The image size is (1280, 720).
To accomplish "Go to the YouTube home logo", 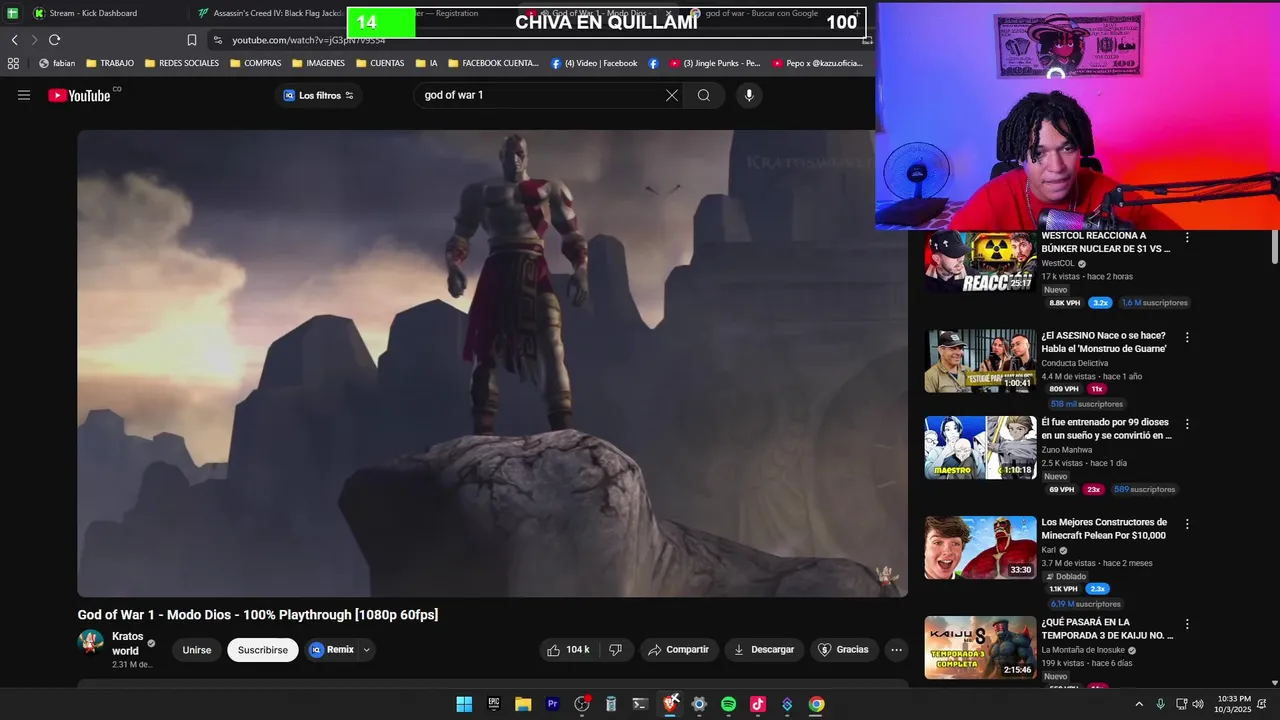I will [x=79, y=95].
